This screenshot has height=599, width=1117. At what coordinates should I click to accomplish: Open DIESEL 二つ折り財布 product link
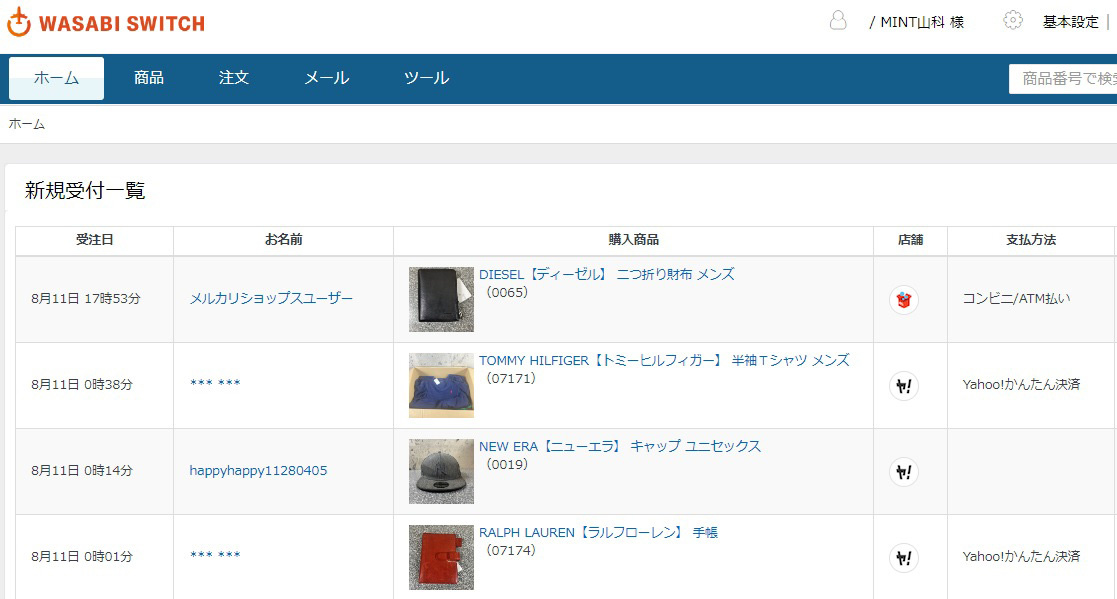(x=606, y=274)
